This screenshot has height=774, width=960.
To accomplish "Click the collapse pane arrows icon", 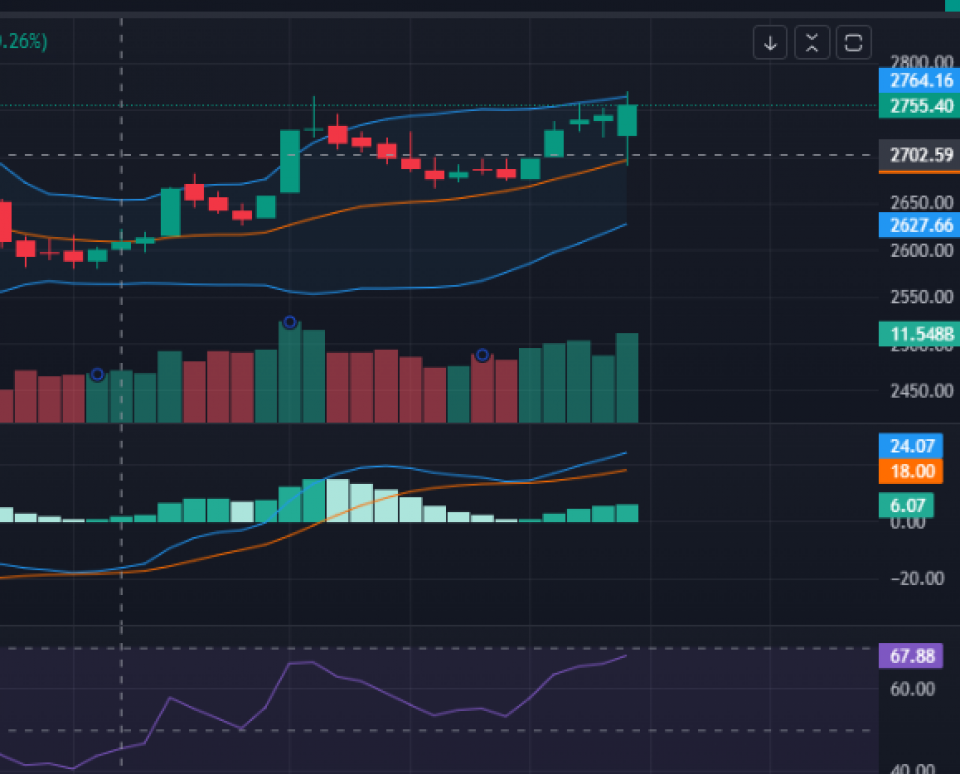I will [812, 43].
